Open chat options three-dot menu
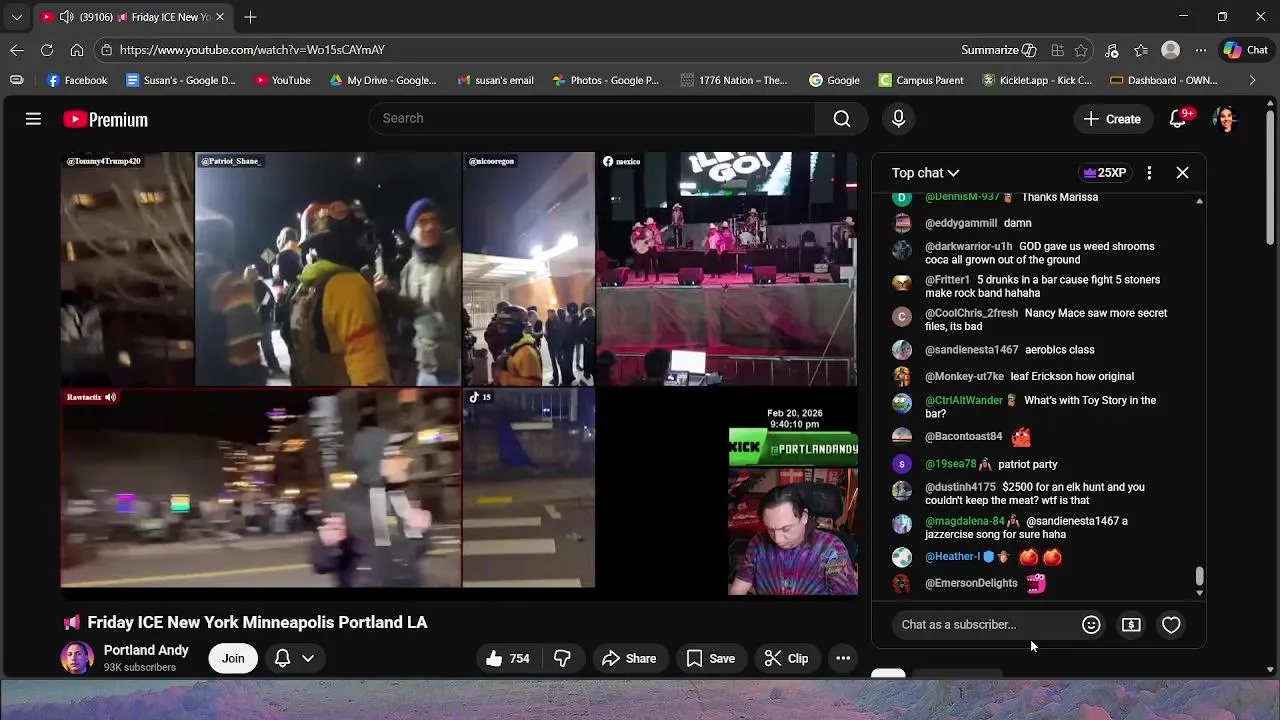The height and width of the screenshot is (720, 1280). [1149, 173]
